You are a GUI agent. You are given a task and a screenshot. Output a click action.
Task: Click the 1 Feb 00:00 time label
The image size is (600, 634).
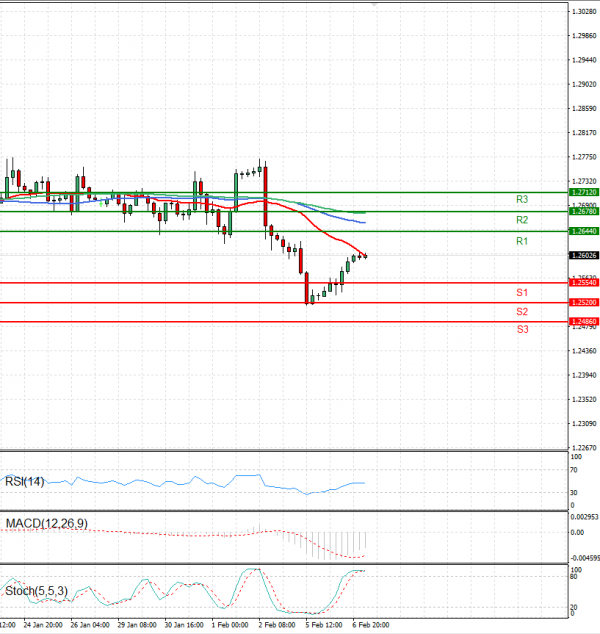click(230, 625)
